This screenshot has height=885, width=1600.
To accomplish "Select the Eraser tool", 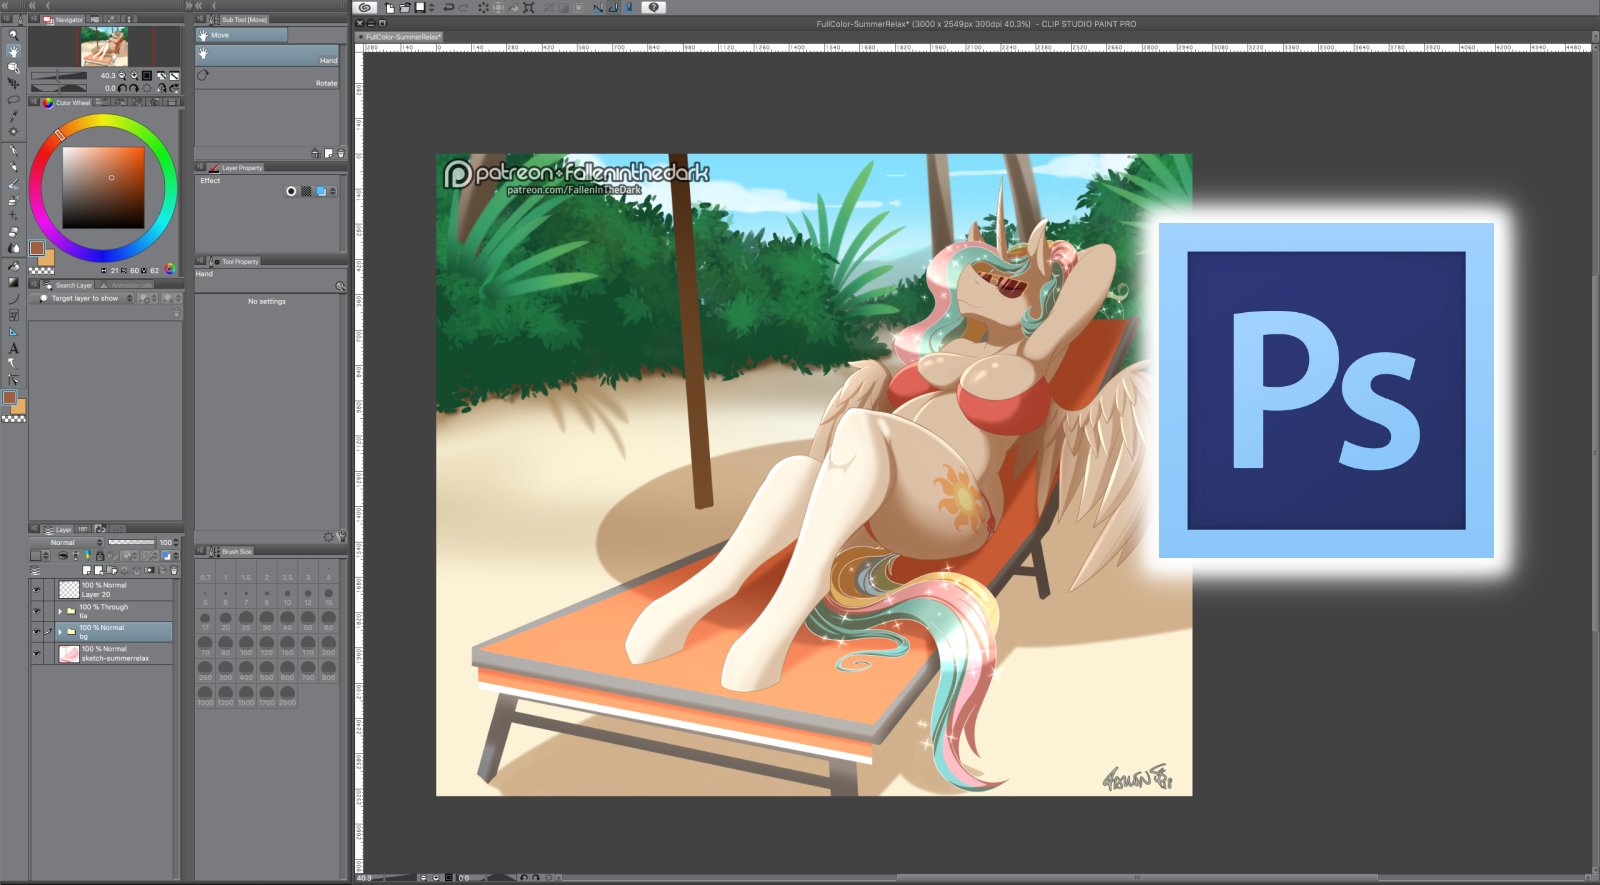I will (x=13, y=232).
